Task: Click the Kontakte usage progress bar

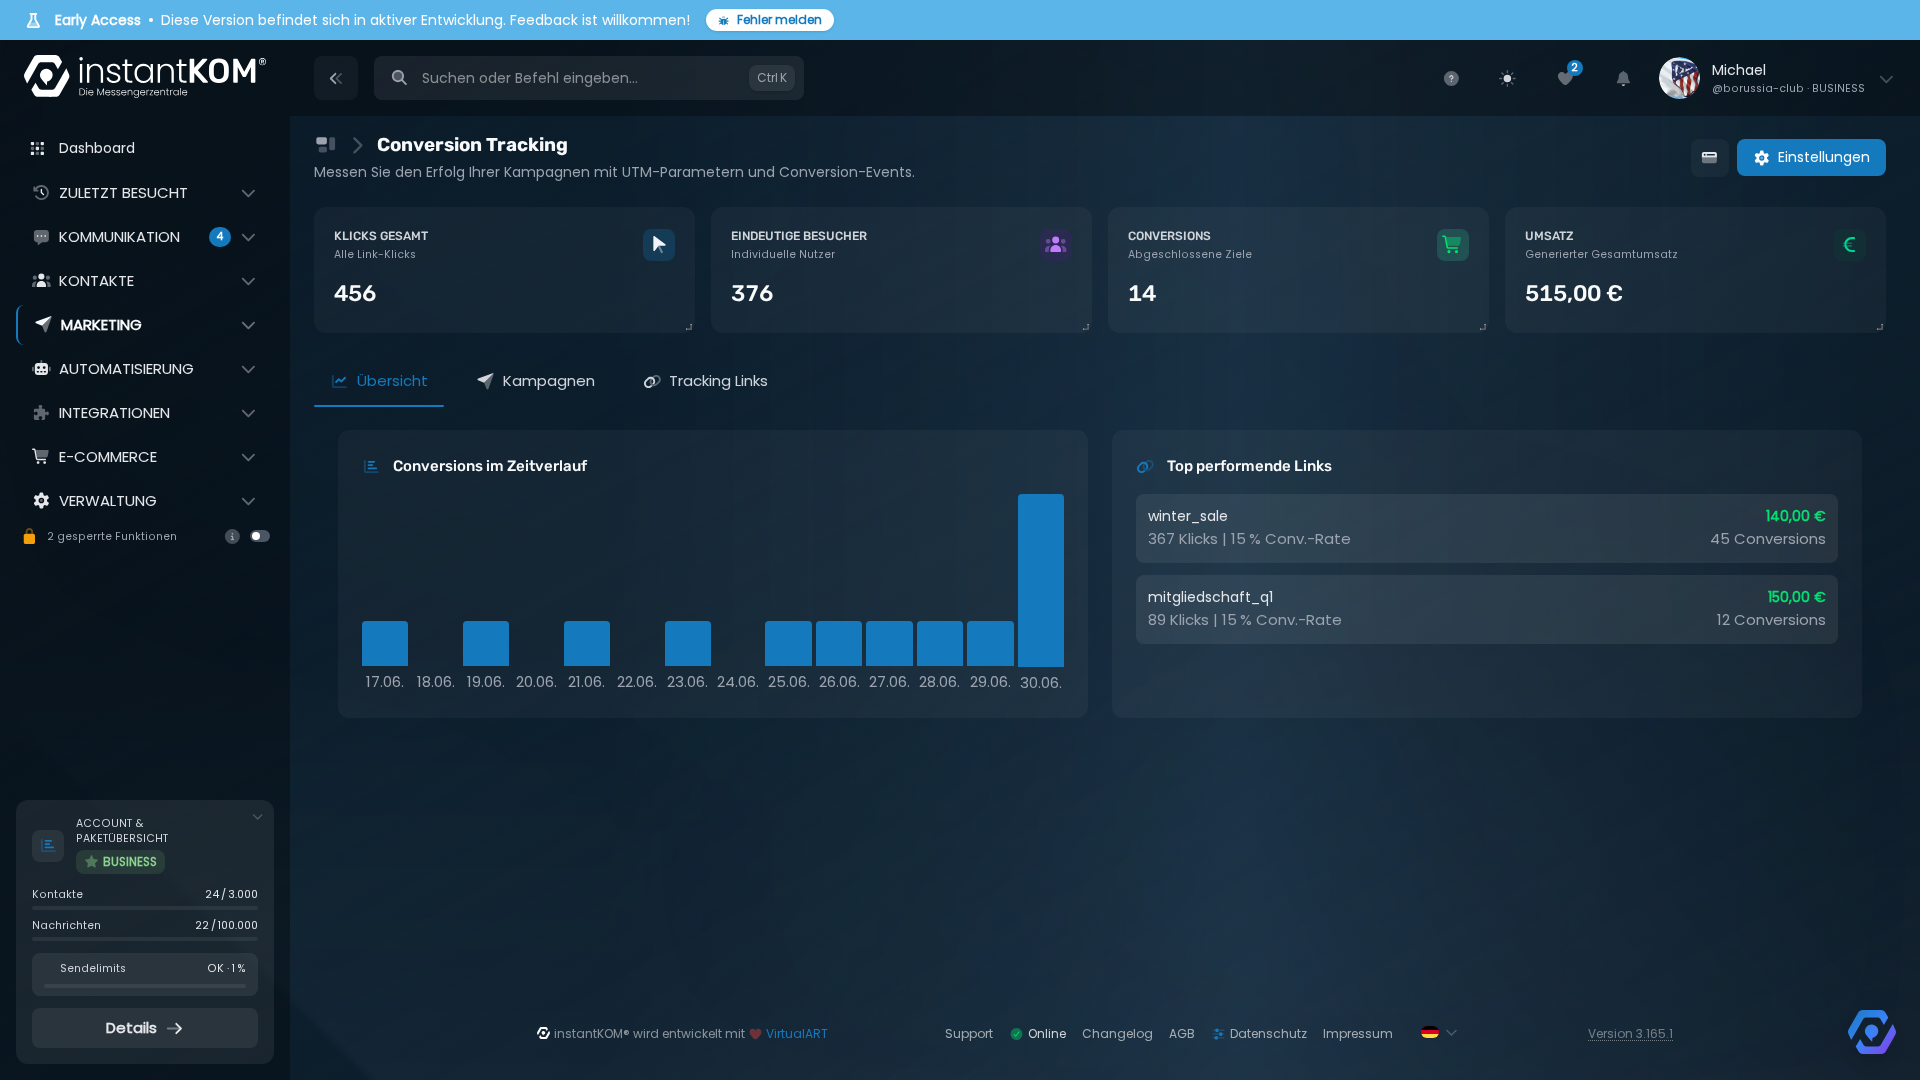Action: 145,908
